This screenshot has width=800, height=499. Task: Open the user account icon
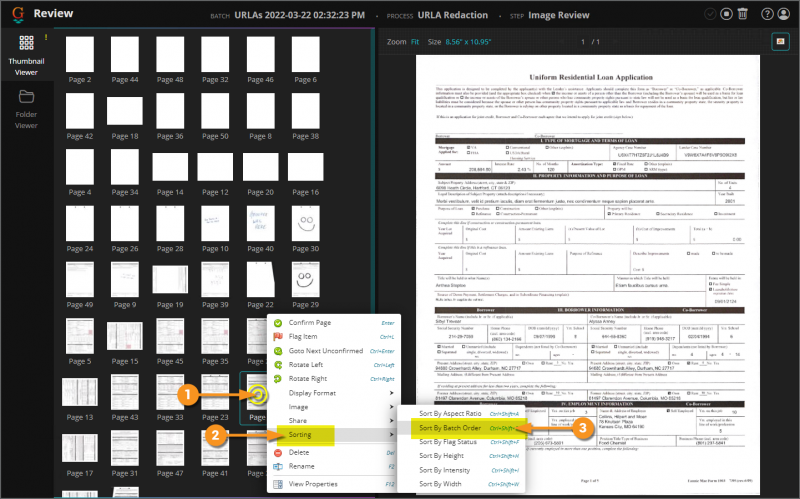point(784,14)
